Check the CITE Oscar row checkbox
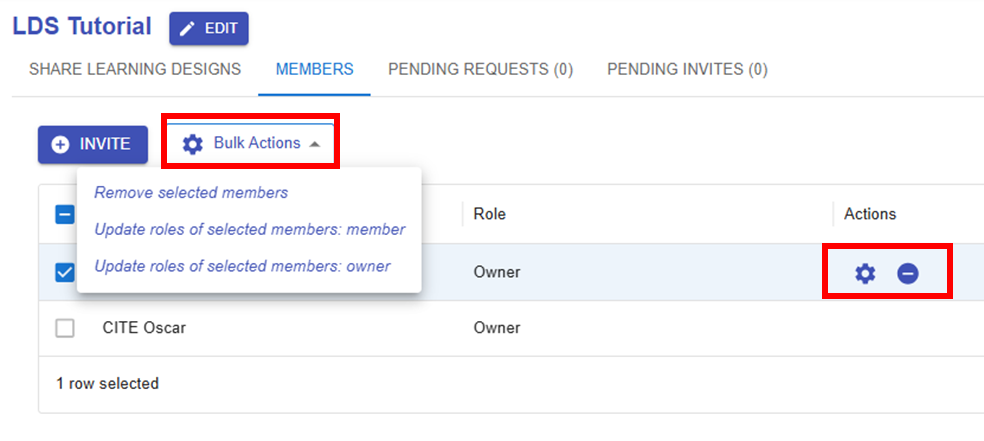The width and height of the screenshot is (984, 441). click(x=65, y=328)
